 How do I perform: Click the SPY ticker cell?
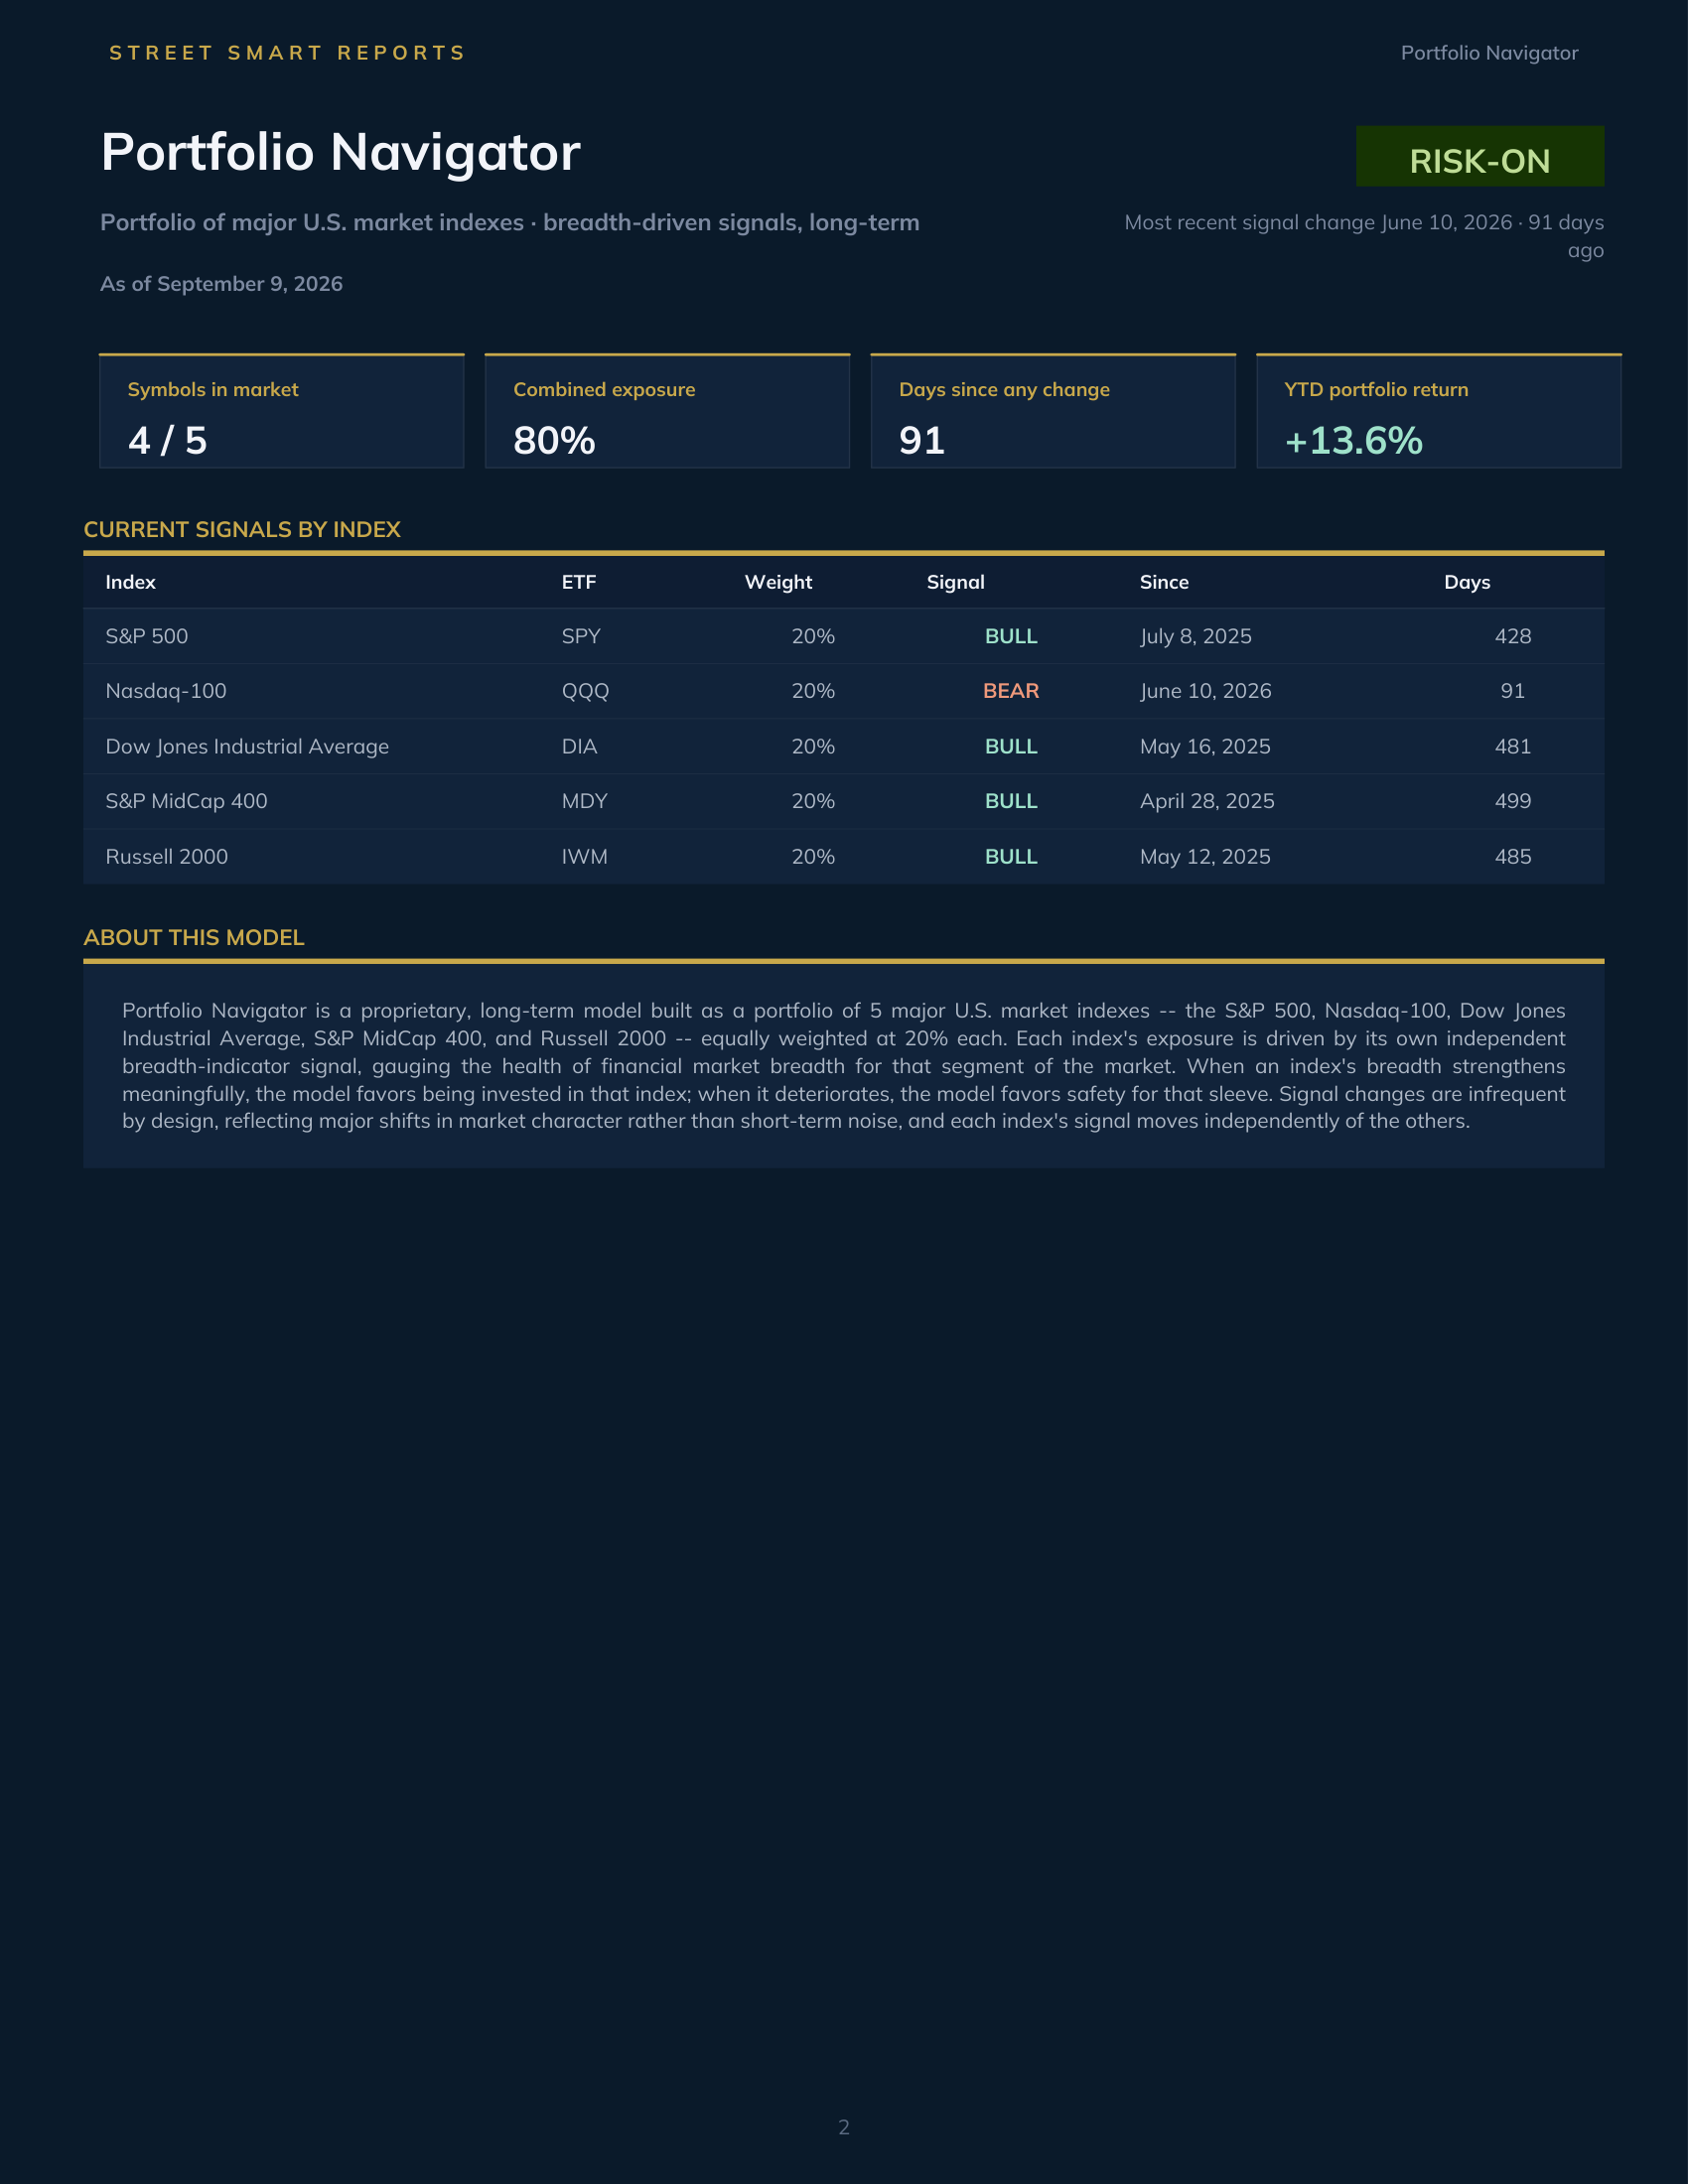click(x=581, y=636)
